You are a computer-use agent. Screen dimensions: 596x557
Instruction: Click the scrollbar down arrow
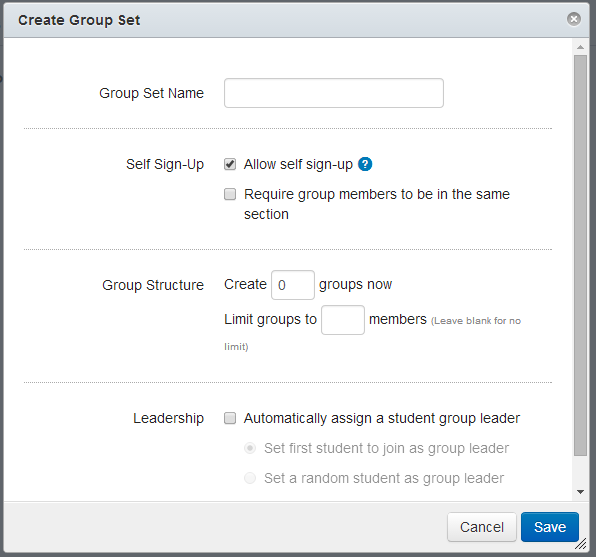580,492
